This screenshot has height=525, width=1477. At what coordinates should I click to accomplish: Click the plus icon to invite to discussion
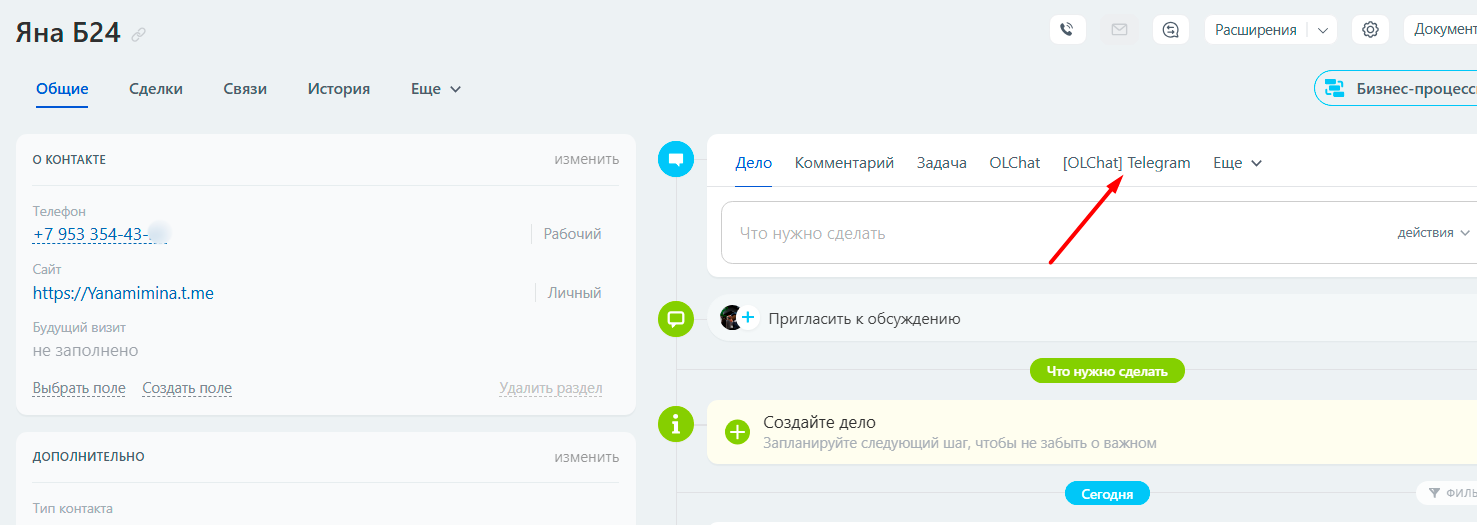747,318
